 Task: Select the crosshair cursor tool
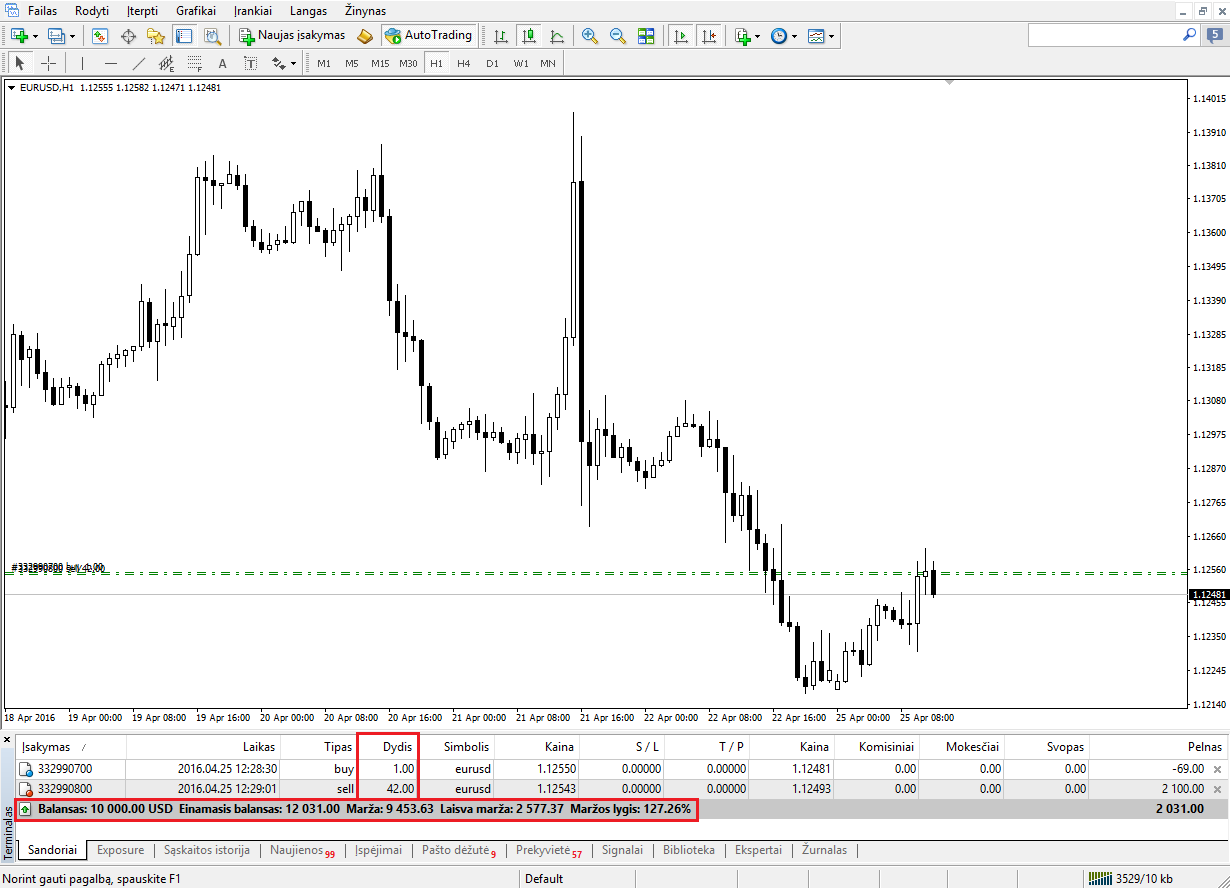tap(47, 63)
